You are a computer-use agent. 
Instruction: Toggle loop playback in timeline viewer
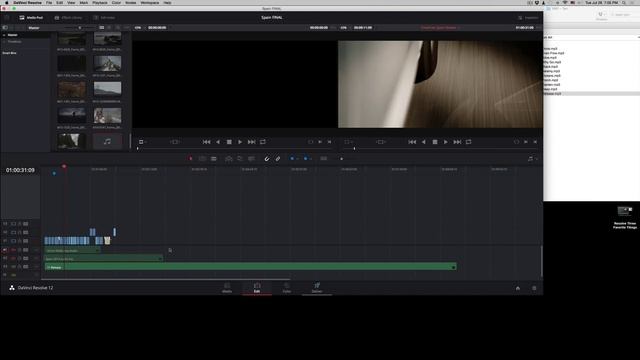pyautogui.click(x=469, y=142)
